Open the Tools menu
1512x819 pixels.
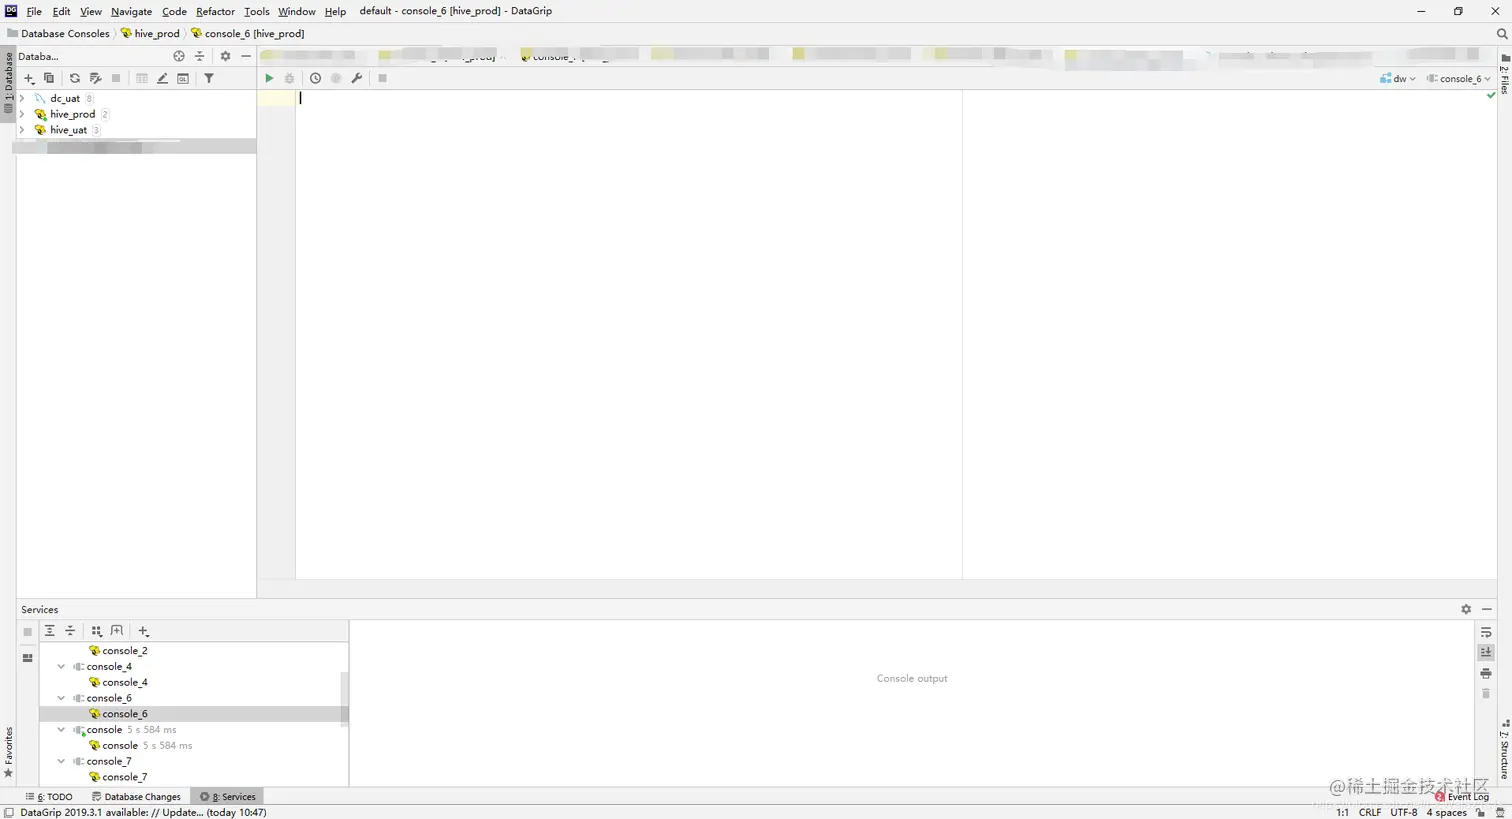pyautogui.click(x=257, y=11)
